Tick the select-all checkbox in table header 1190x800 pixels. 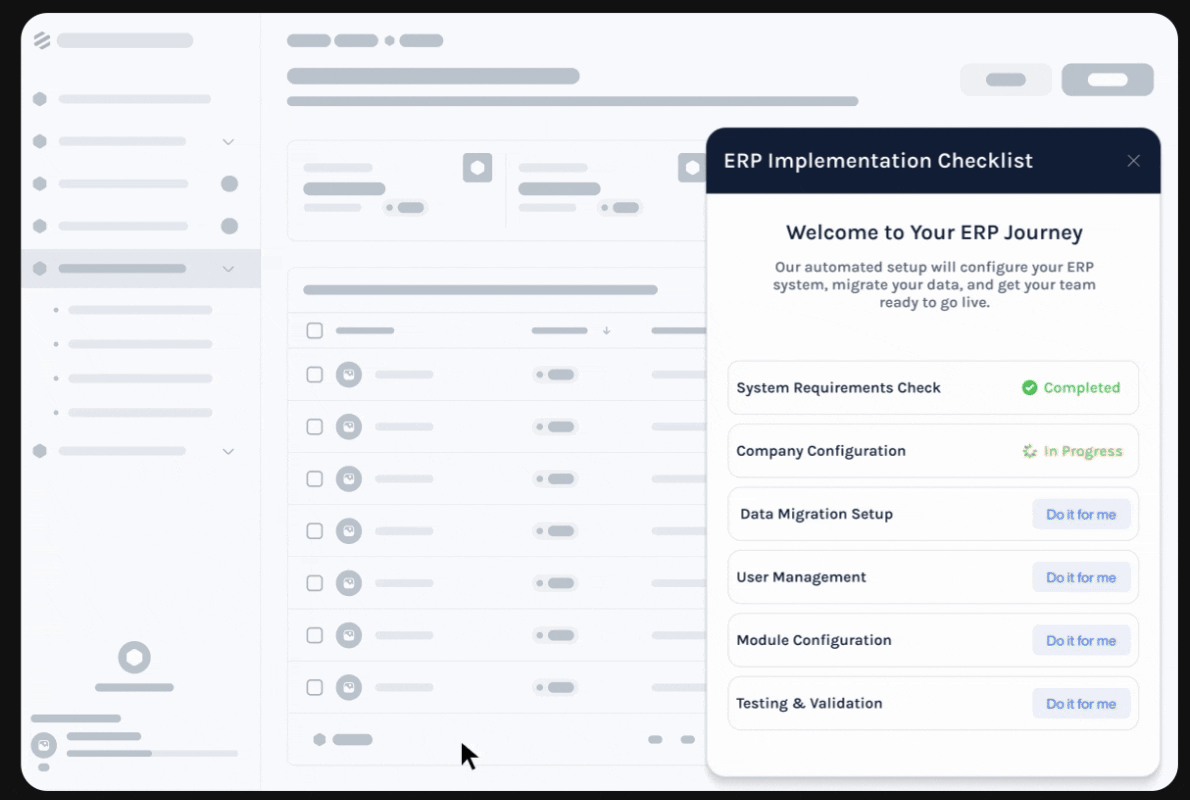coord(314,331)
